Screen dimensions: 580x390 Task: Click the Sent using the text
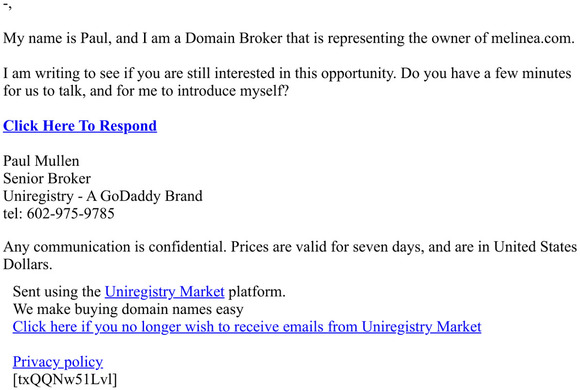(x=57, y=292)
